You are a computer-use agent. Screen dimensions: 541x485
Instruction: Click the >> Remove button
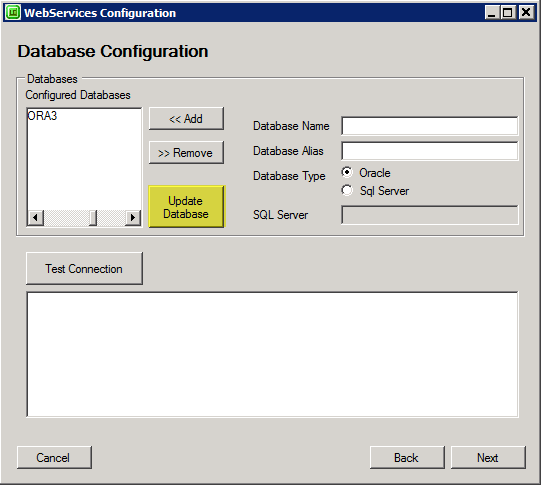click(186, 152)
